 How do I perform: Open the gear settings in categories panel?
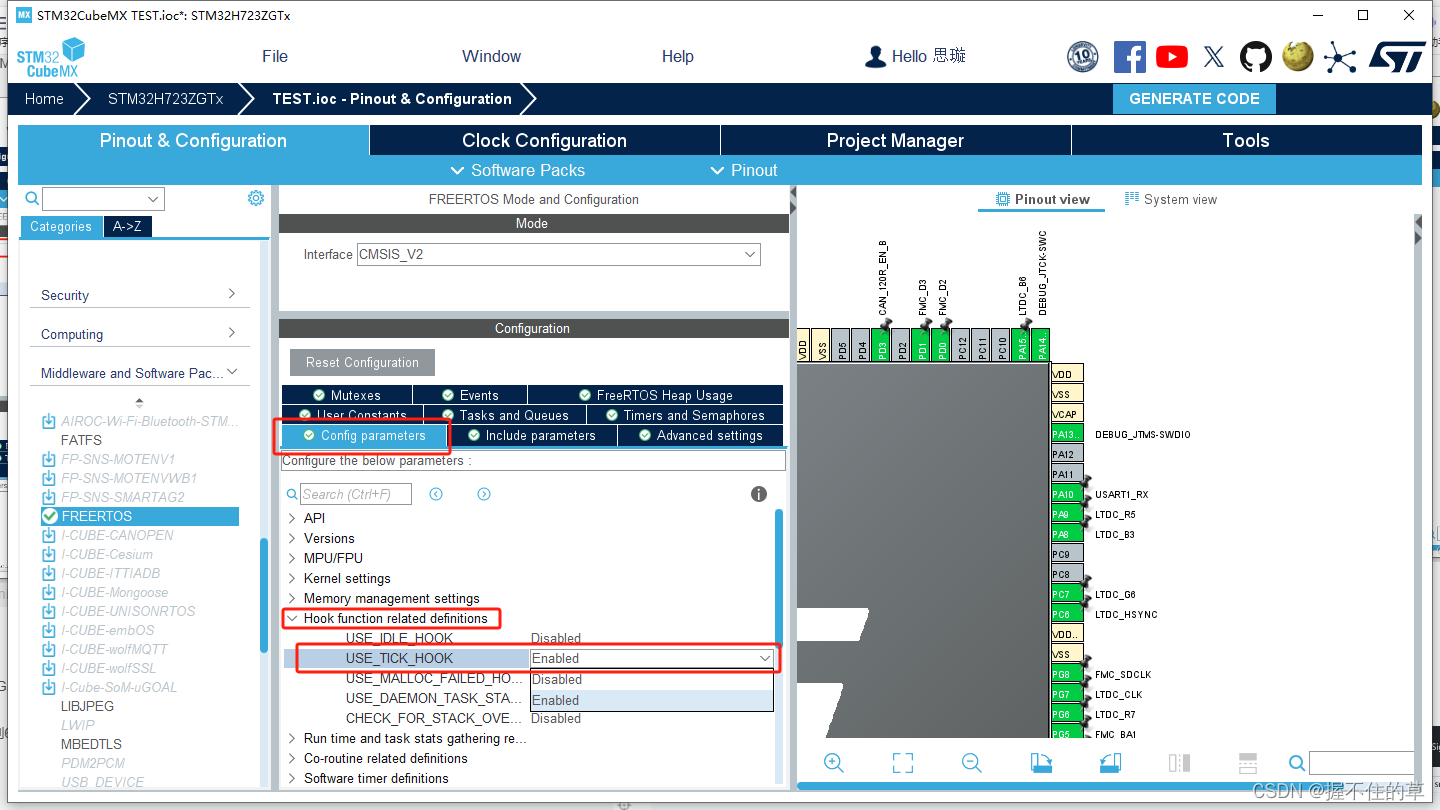pyautogui.click(x=256, y=198)
